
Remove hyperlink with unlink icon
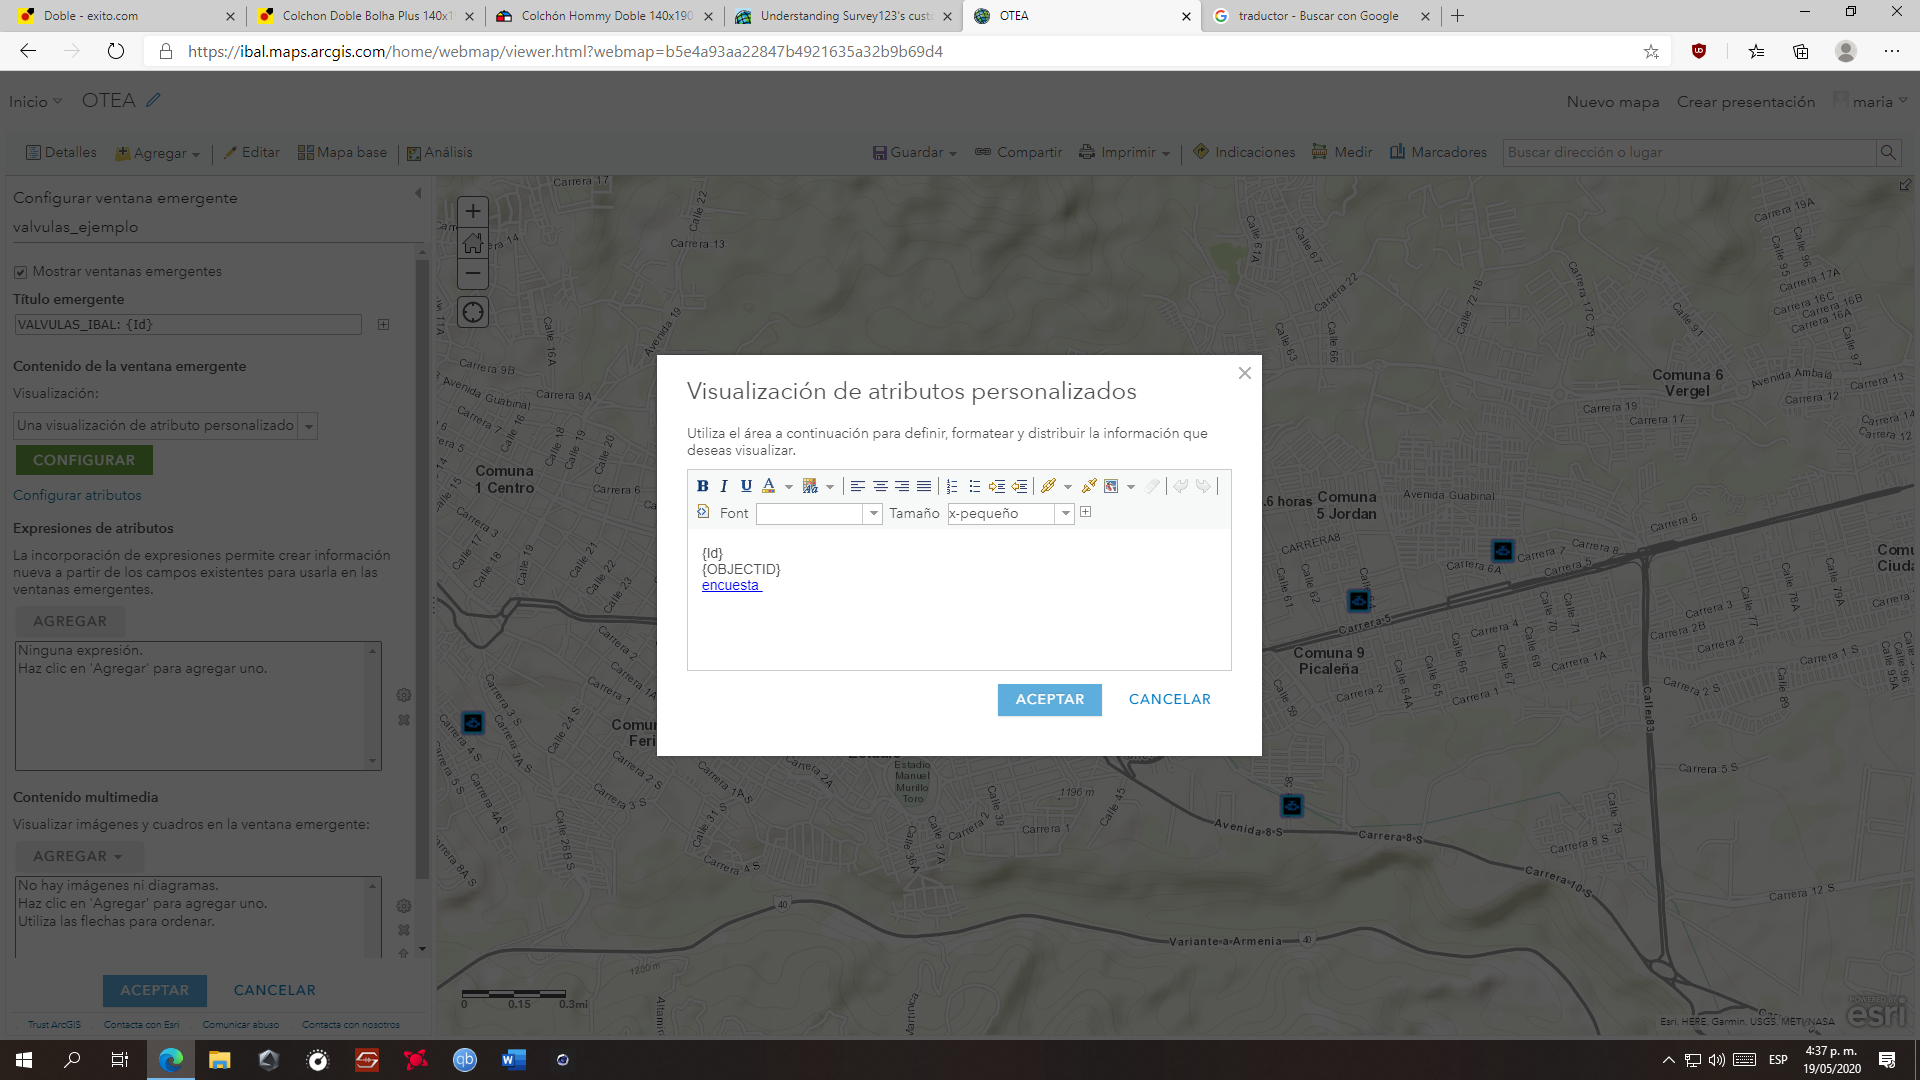pyautogui.click(x=1089, y=486)
